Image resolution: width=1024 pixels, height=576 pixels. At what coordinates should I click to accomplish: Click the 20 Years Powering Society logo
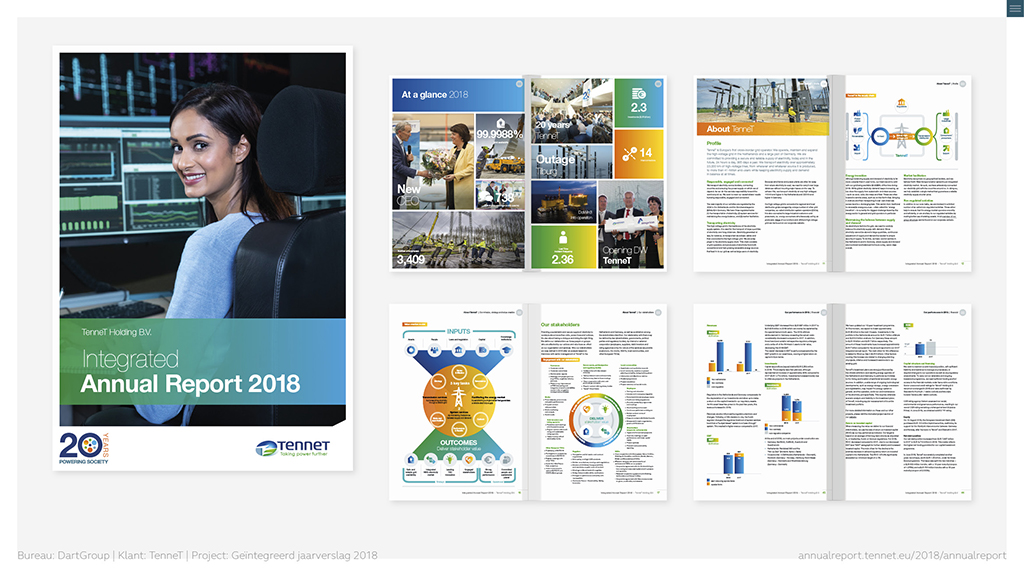(x=84, y=448)
